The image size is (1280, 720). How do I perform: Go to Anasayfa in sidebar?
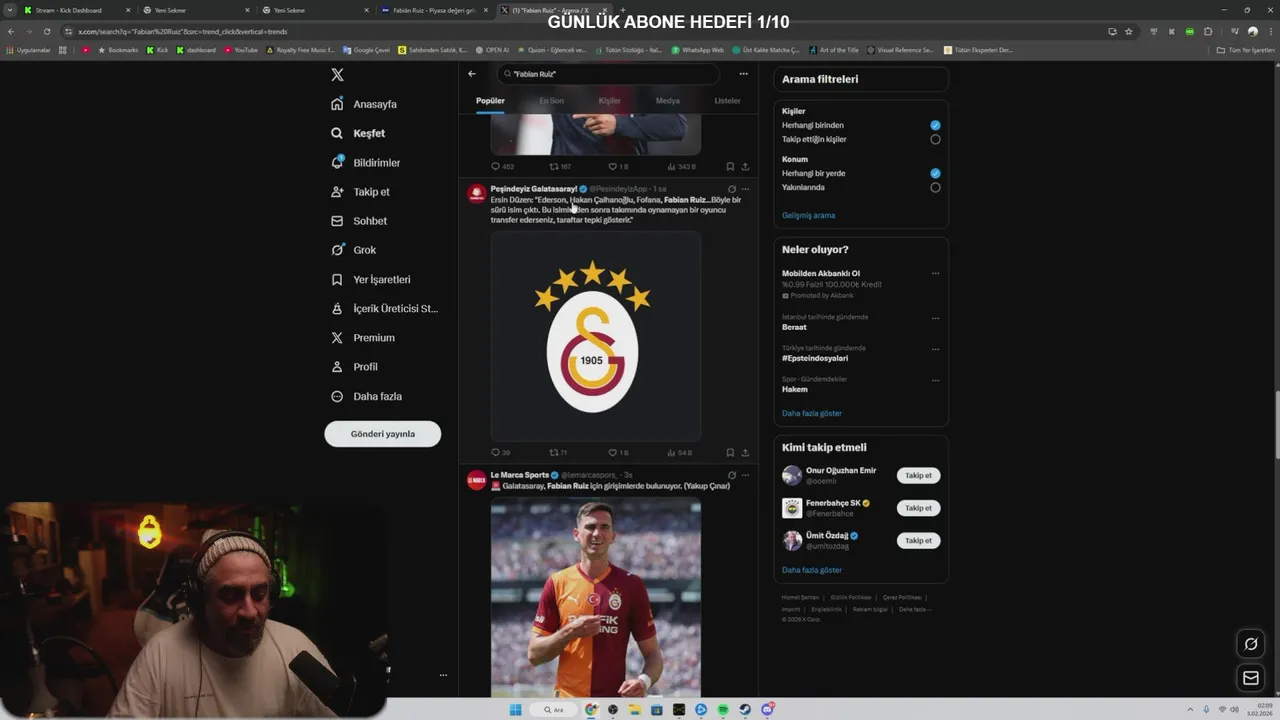(x=365, y=104)
